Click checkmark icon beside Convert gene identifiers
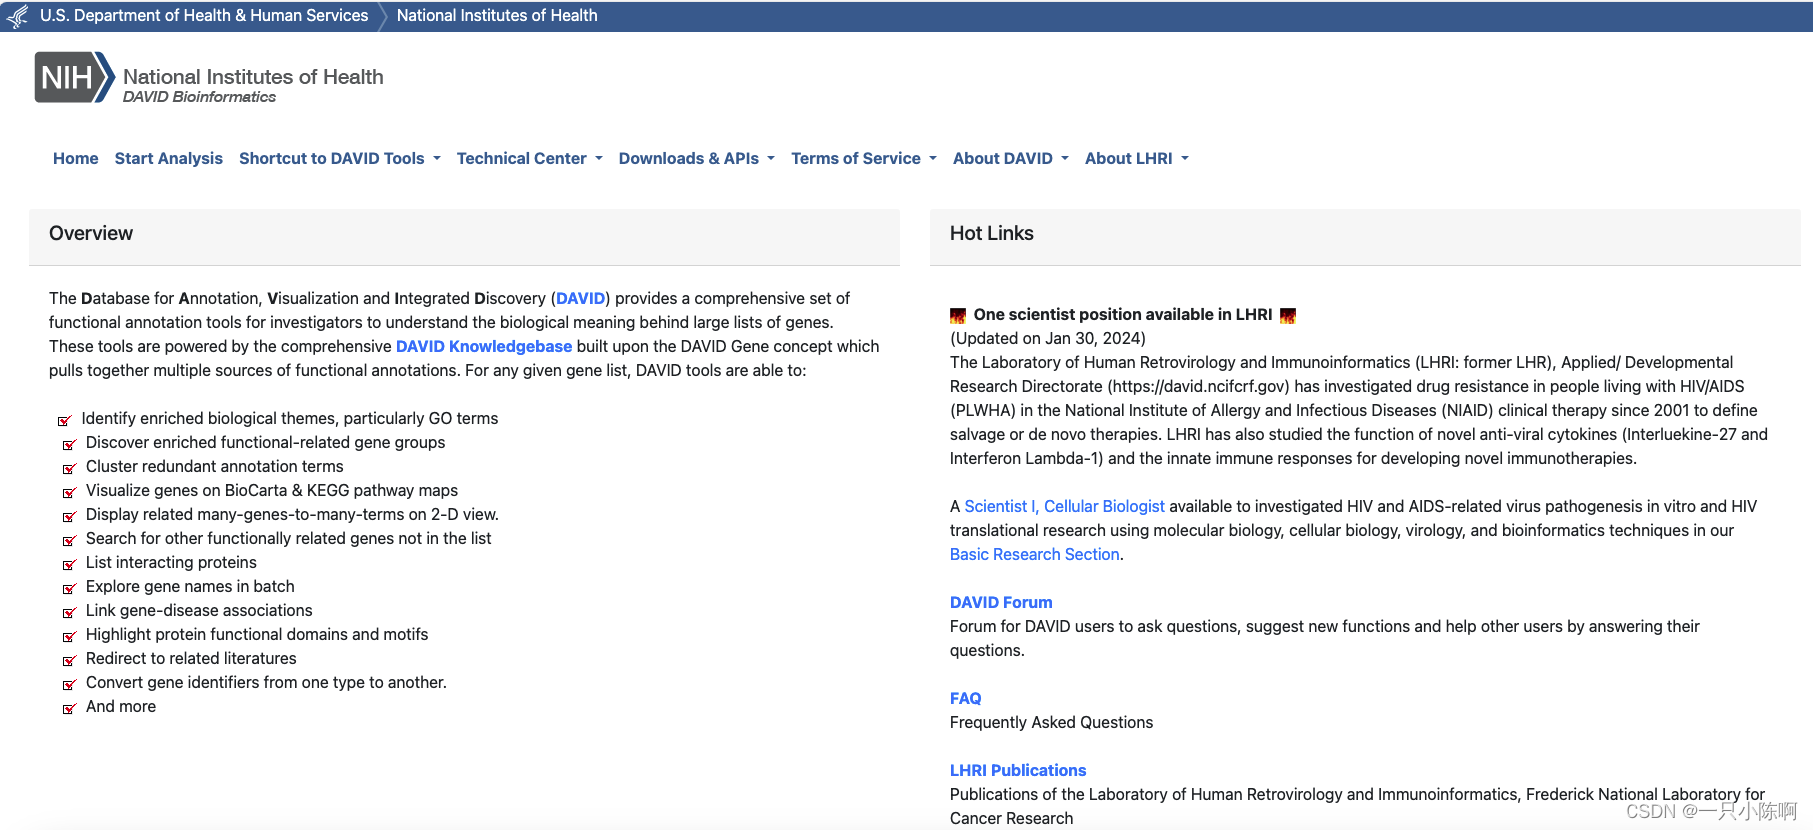Image resolution: width=1813 pixels, height=830 pixels. (69, 684)
